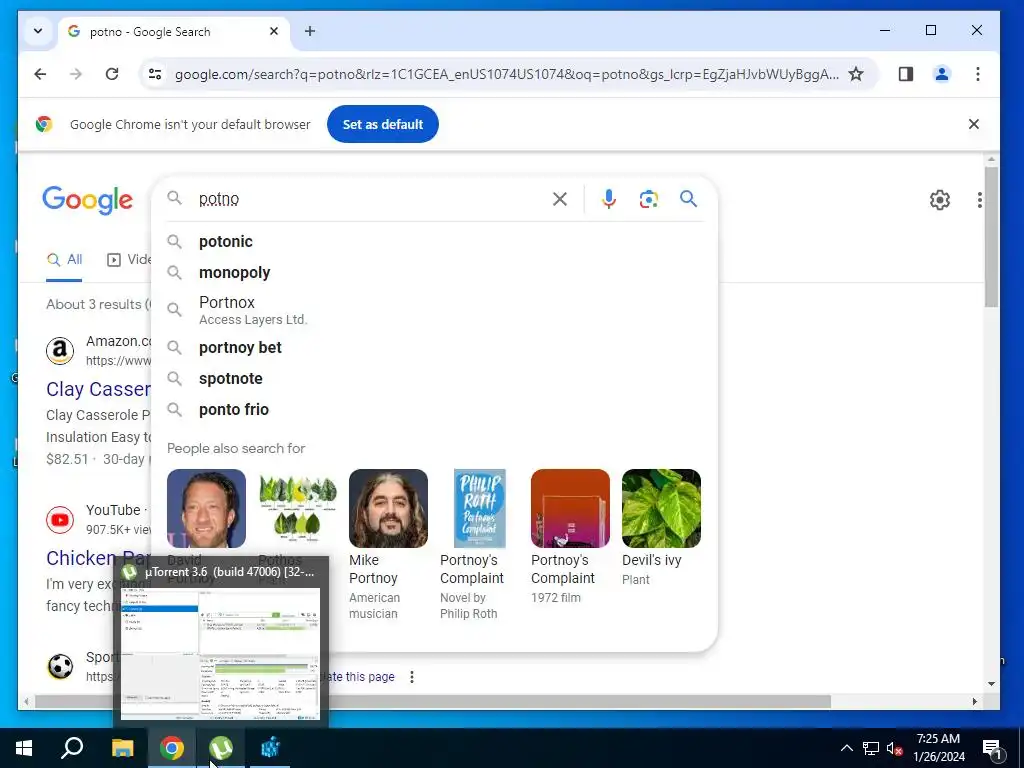Screen dimensions: 1024x768
Task: Click the blue app icon beside µTorrent
Action: coord(270,748)
